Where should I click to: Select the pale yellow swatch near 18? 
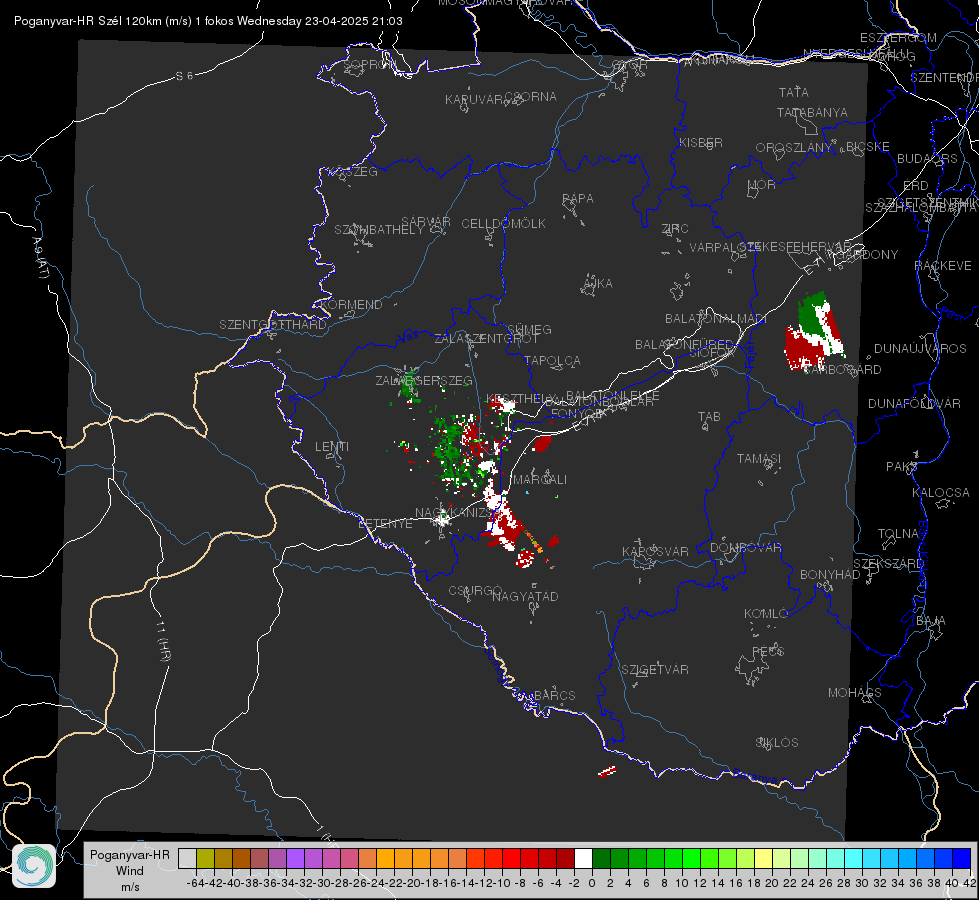763,858
